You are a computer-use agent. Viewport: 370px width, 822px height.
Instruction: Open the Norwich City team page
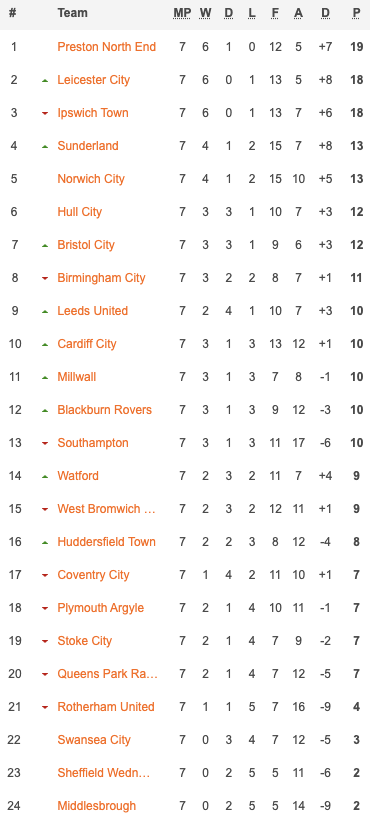(x=91, y=179)
